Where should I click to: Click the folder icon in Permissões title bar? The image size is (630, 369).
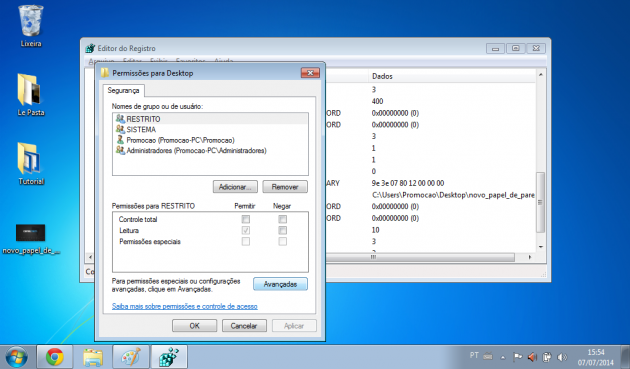coord(105,73)
